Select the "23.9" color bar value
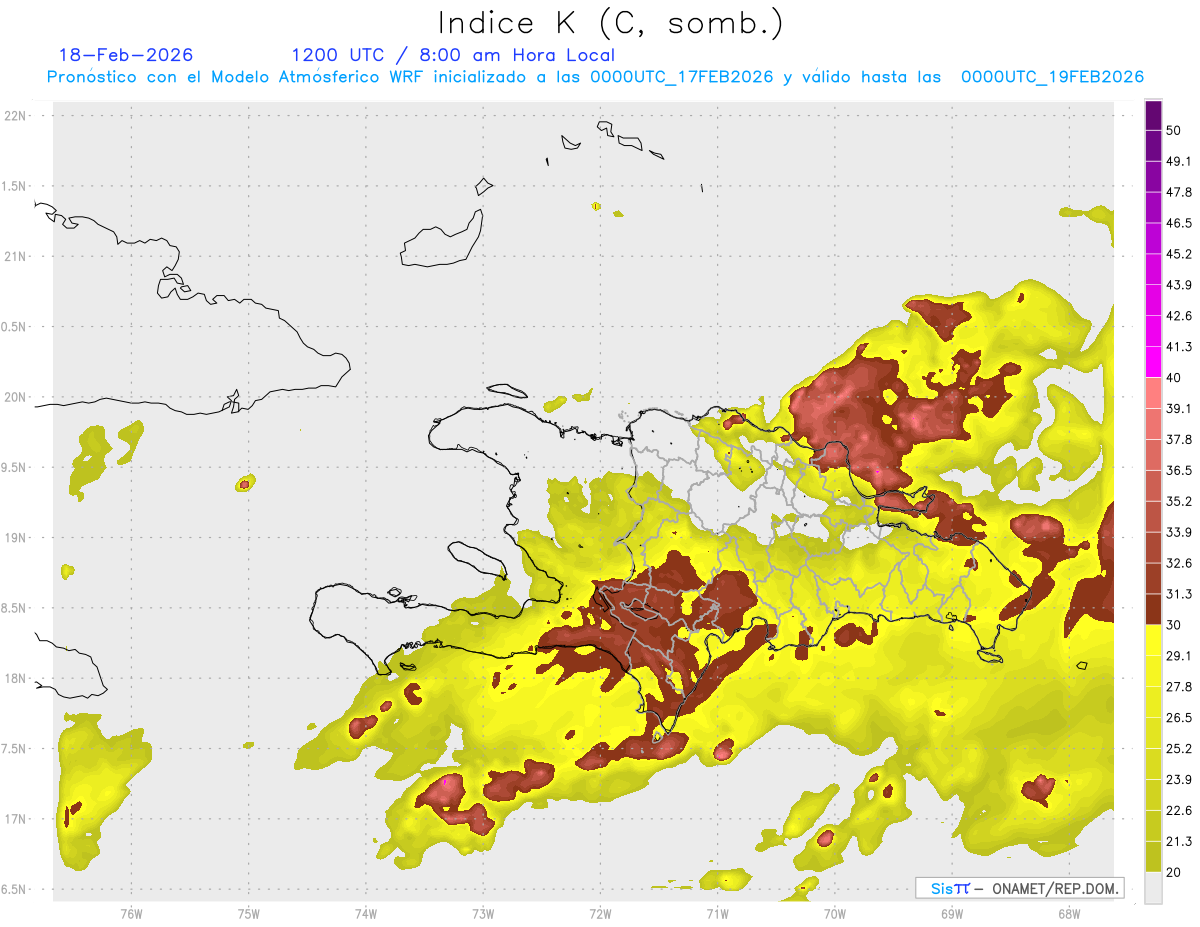The height and width of the screenshot is (927, 1200). coord(1179,780)
